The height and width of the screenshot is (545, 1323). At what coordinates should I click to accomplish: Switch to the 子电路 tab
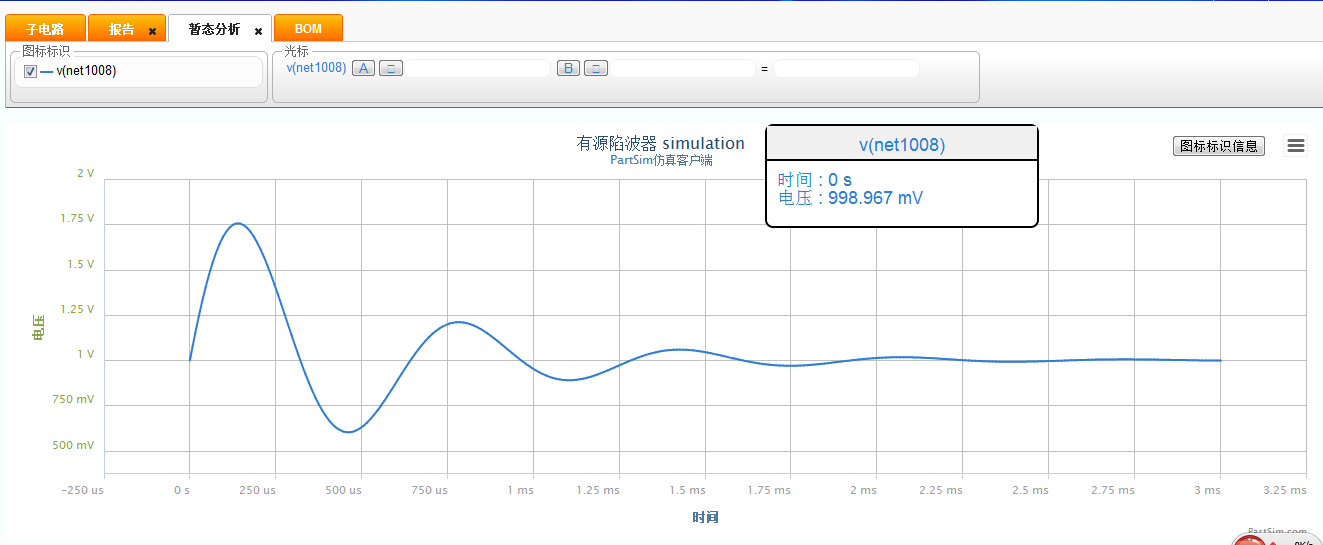[x=45, y=28]
